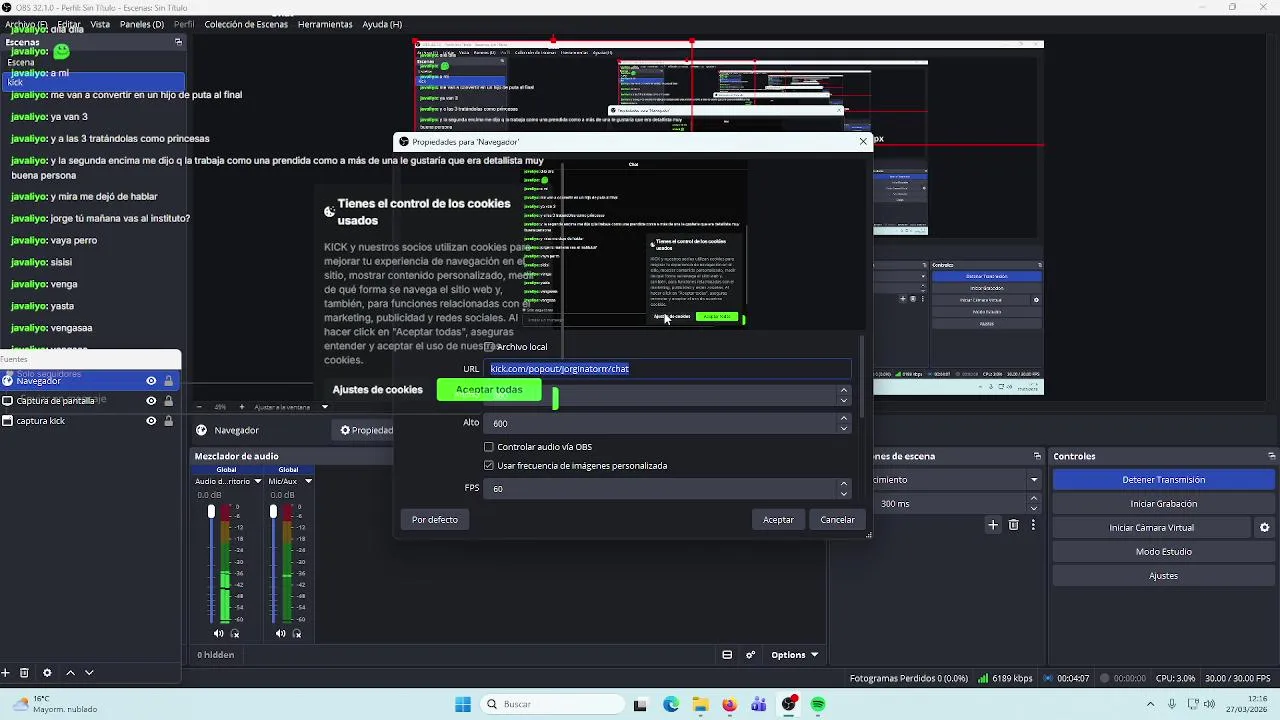Hide the captura kick source
The height and width of the screenshot is (720, 1280).
click(151, 421)
